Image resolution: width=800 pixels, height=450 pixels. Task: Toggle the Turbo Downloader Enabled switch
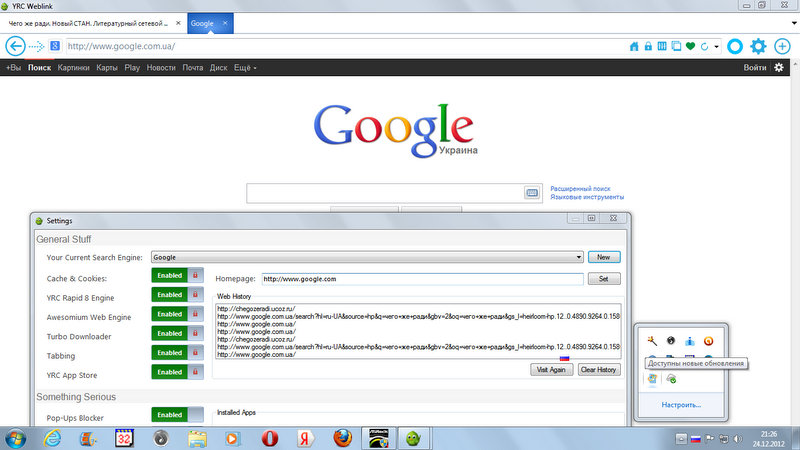pos(177,334)
